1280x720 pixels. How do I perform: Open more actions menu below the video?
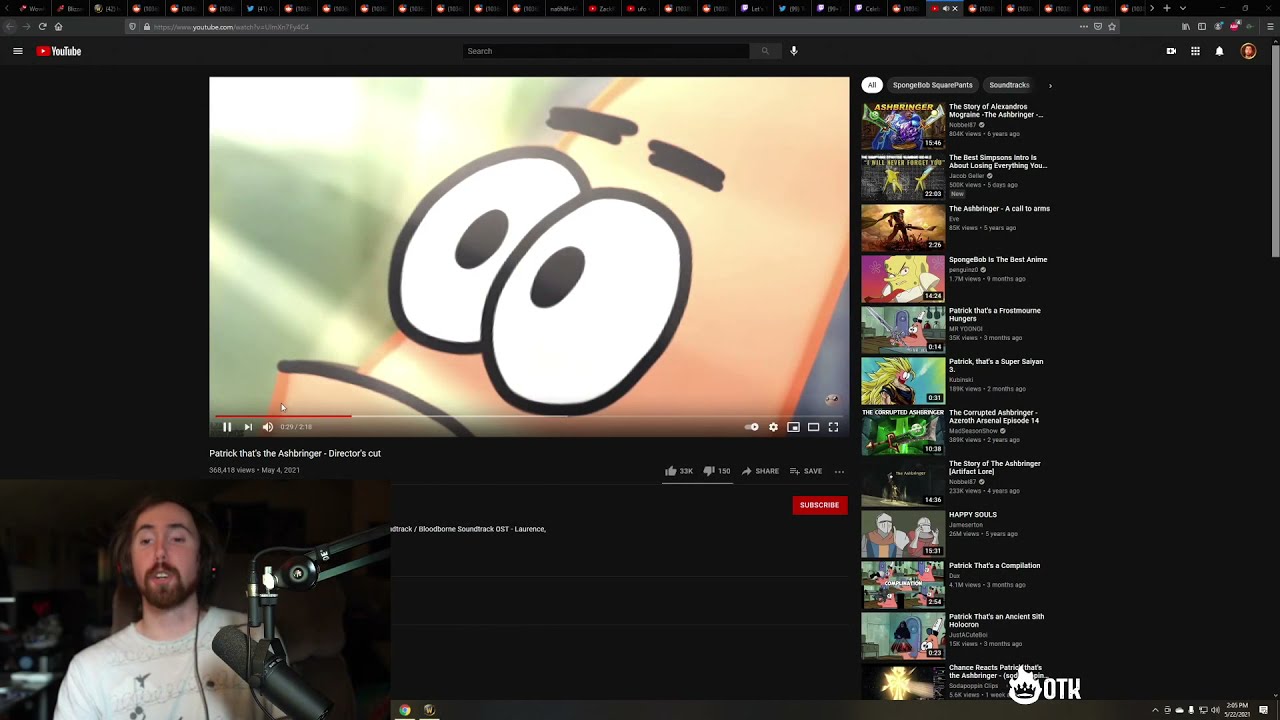(839, 471)
